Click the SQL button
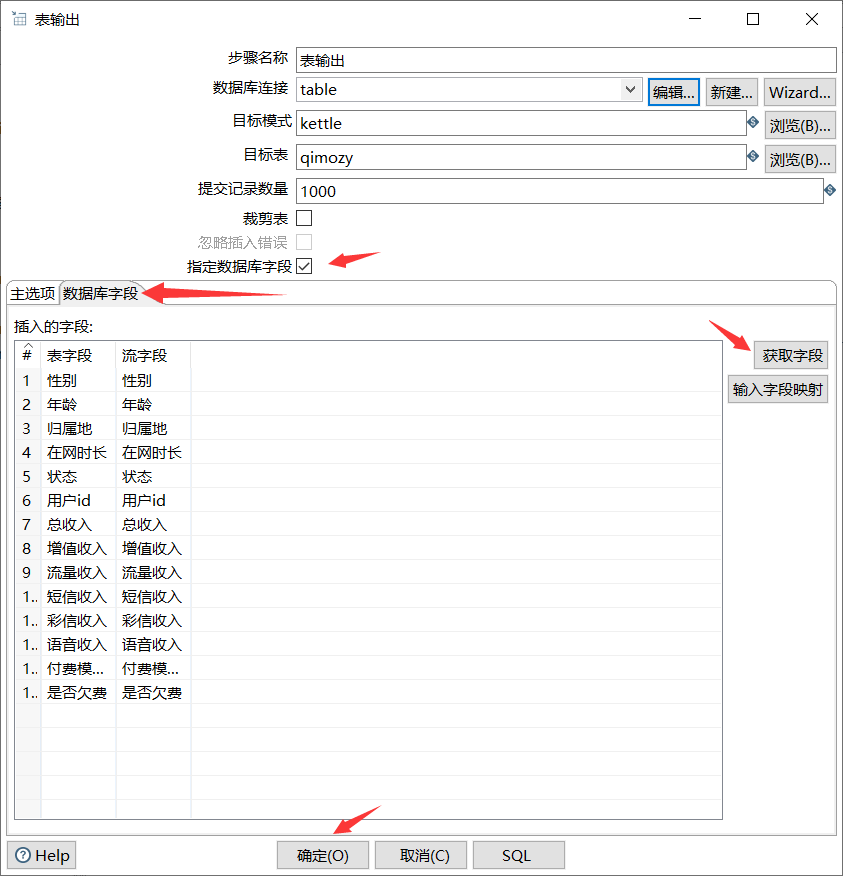The width and height of the screenshot is (843, 876). 519,855
